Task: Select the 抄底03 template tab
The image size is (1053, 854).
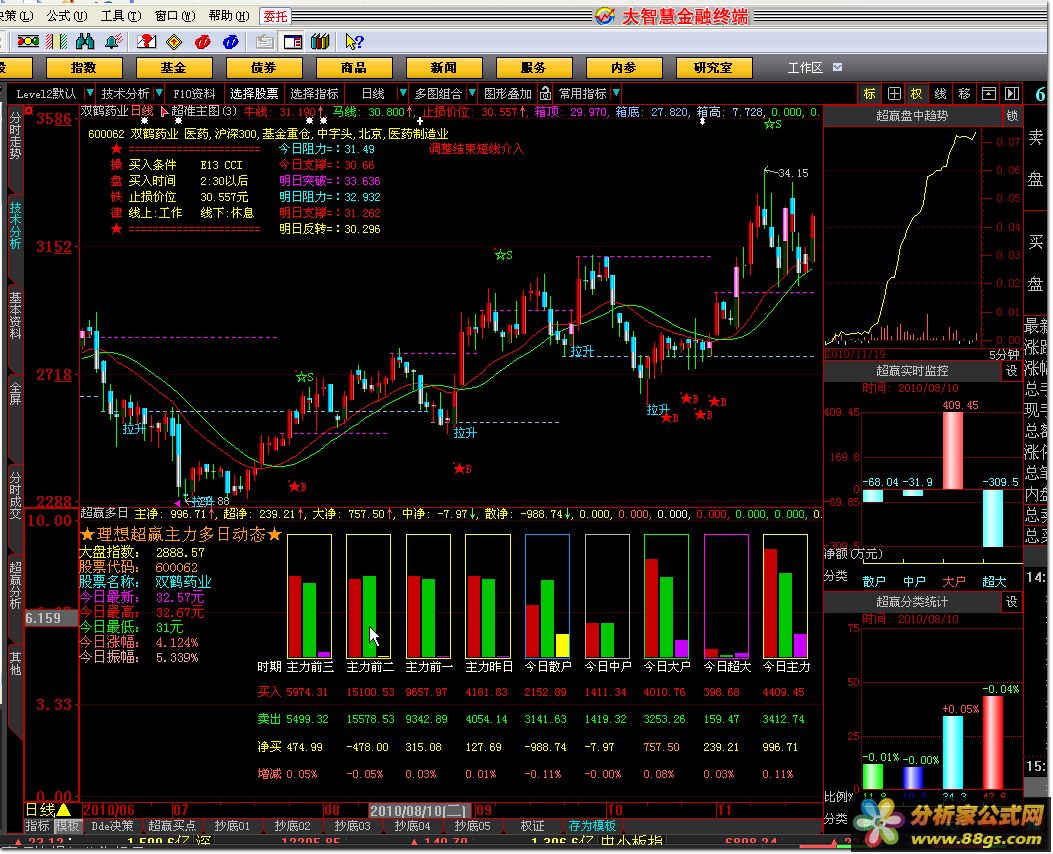Action: point(353,826)
